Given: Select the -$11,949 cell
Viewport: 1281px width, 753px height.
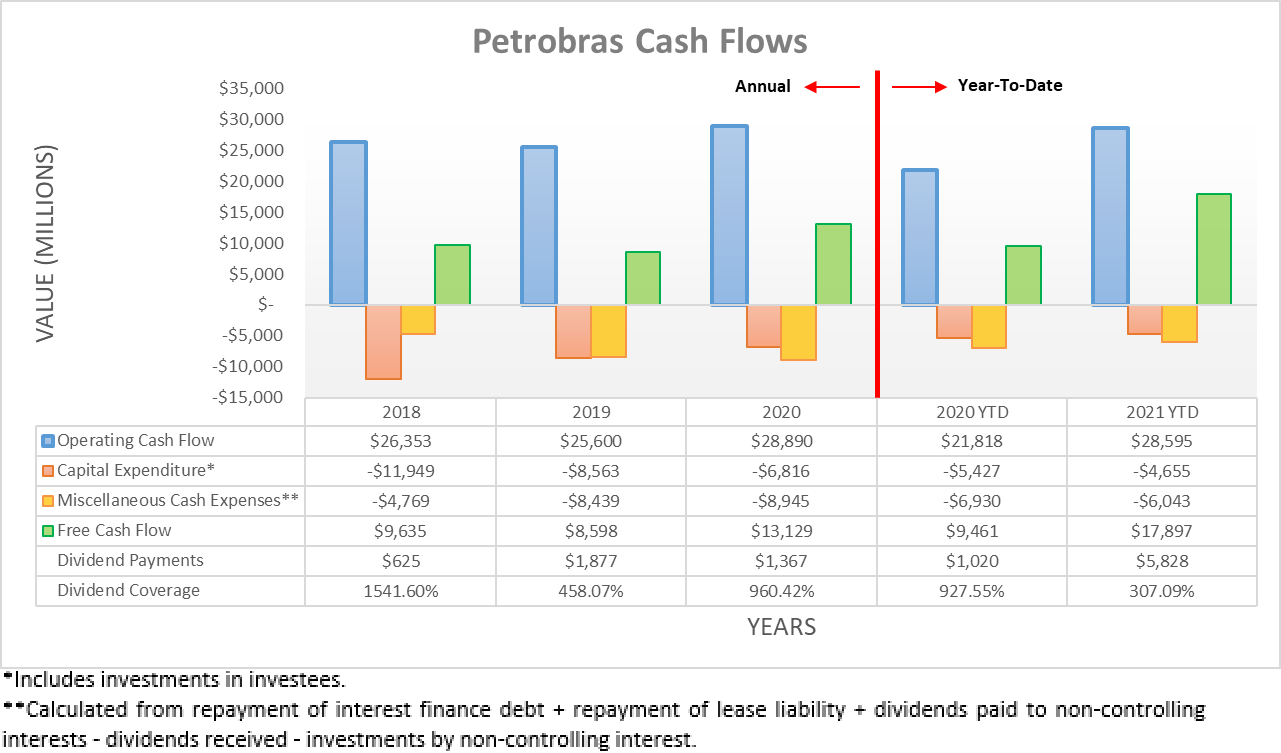Looking at the screenshot, I should (x=401, y=471).
